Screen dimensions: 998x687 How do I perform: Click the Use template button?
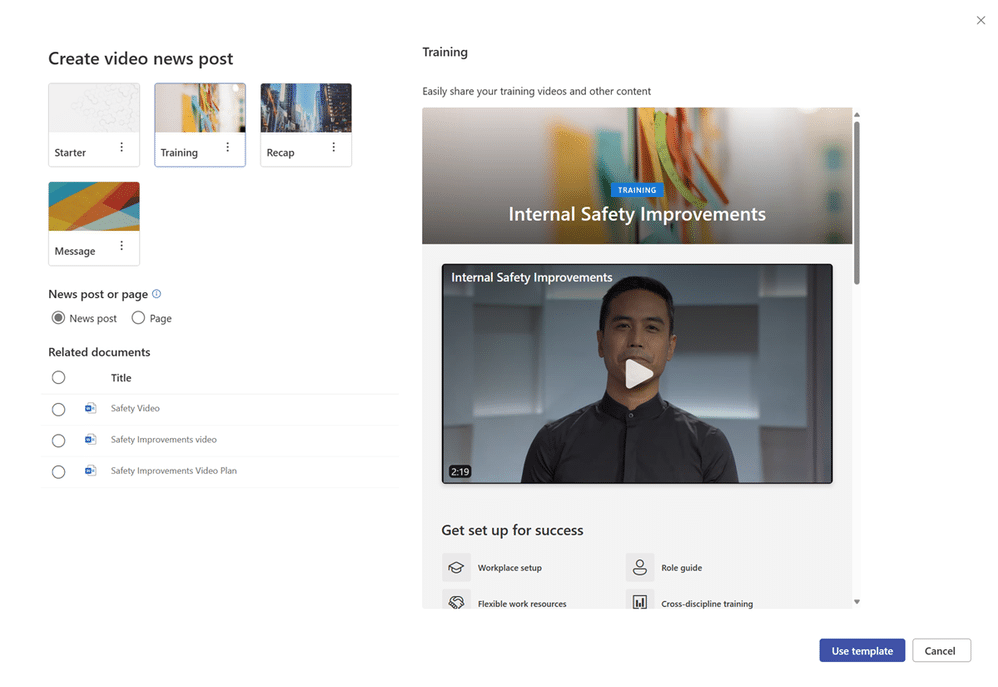[861, 650]
